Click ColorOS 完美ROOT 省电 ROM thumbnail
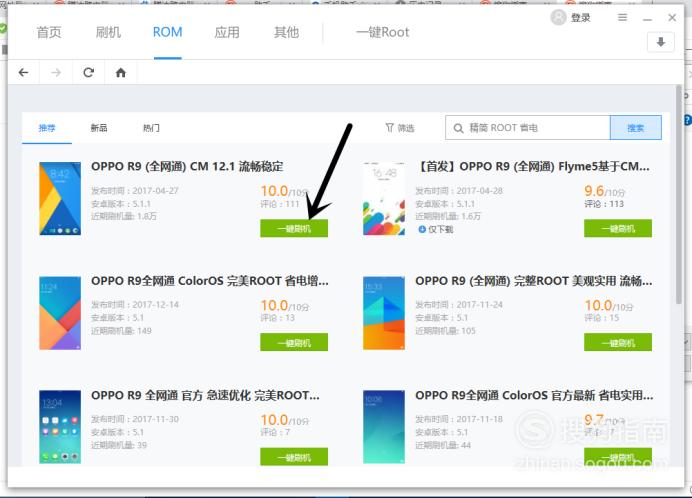Screen dimensions: 692x498 60,313
